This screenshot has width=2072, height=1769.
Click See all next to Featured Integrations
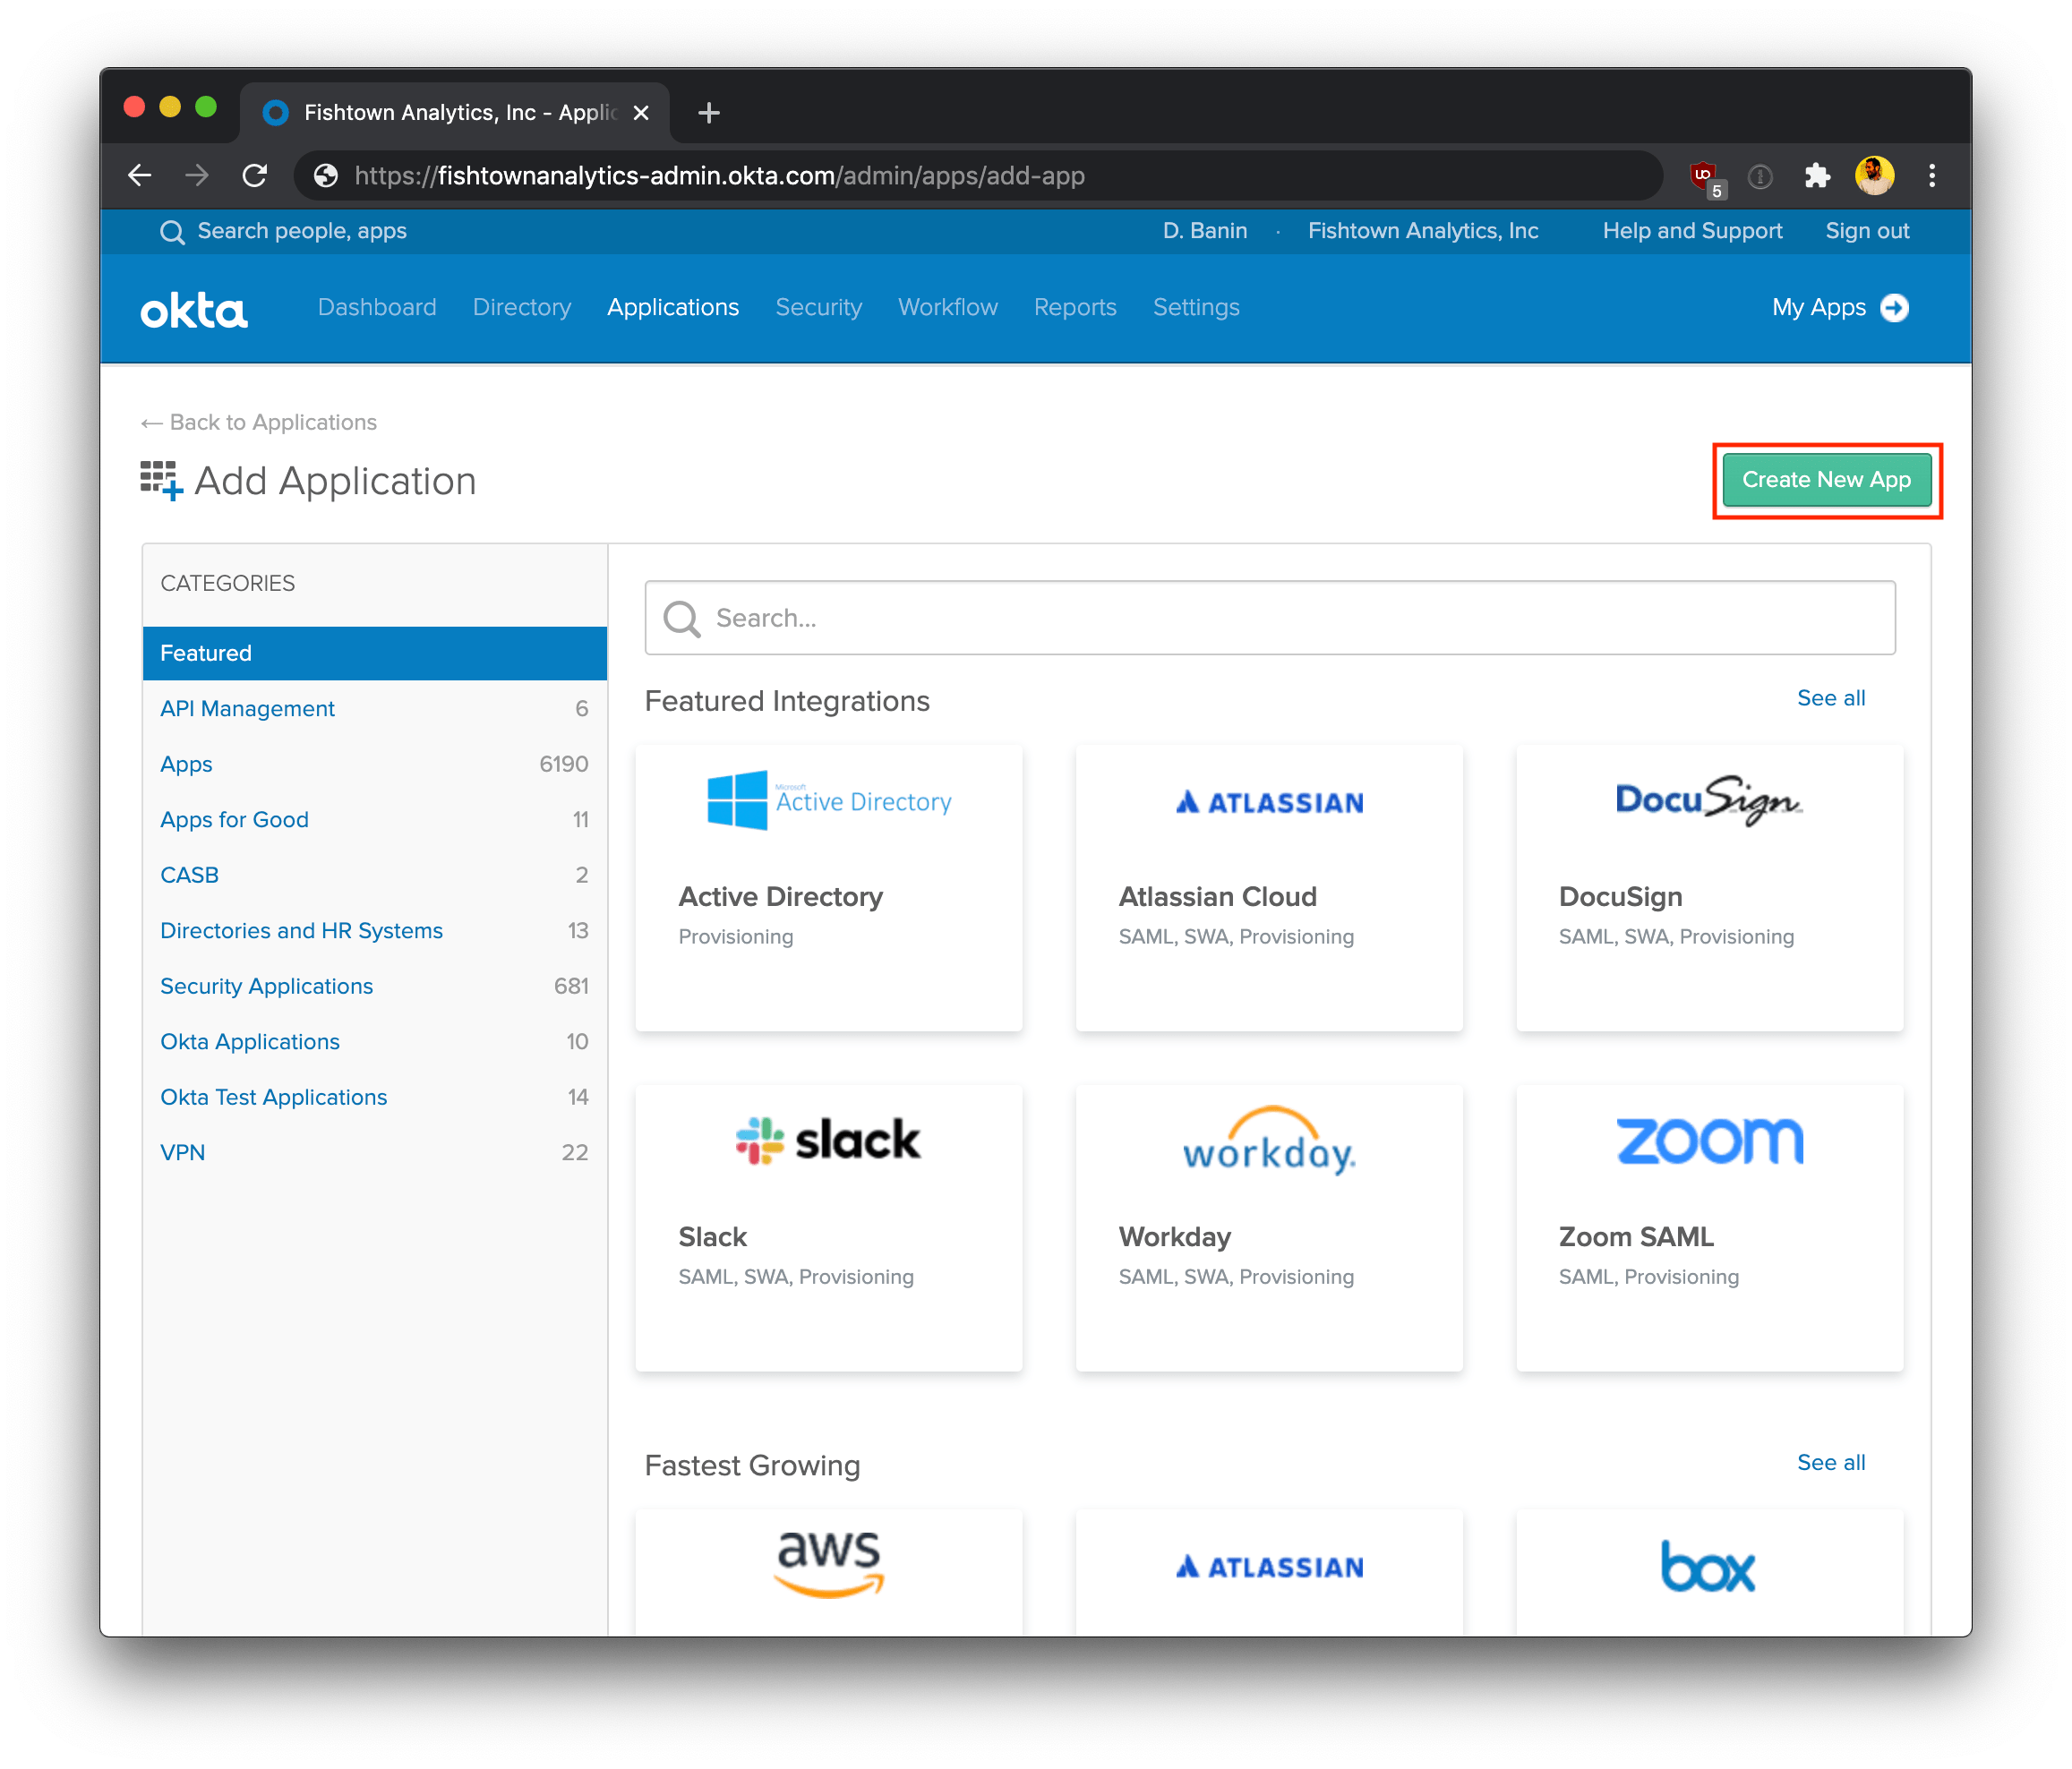click(1830, 698)
